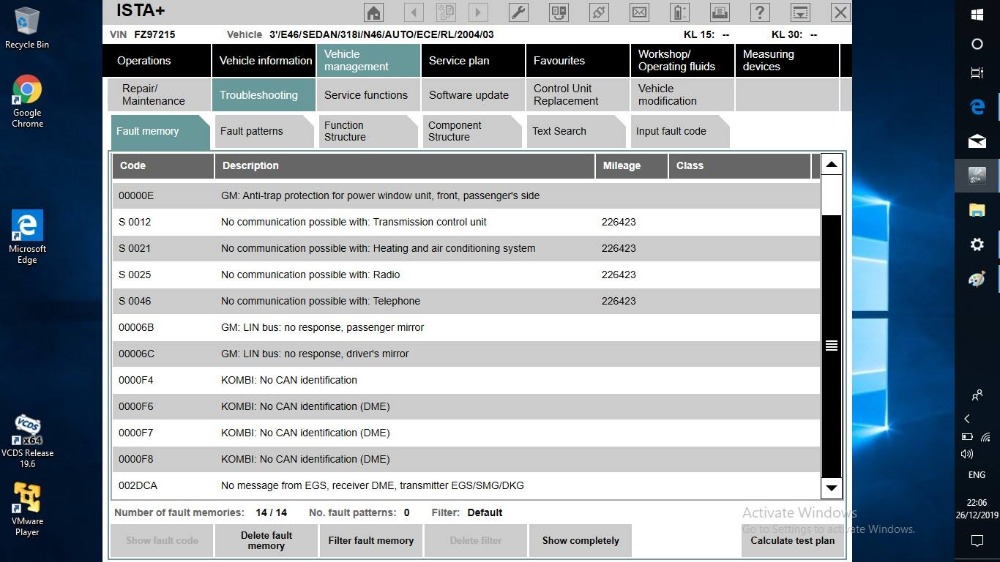Open Component Structure tab

pos(471,131)
